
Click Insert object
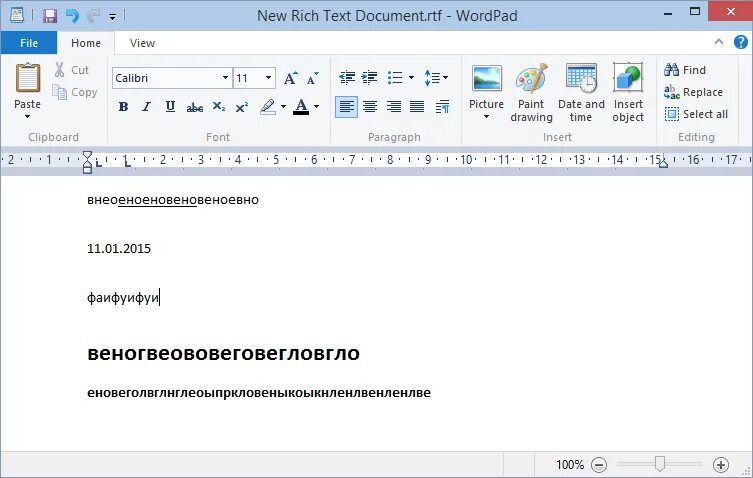pos(628,92)
